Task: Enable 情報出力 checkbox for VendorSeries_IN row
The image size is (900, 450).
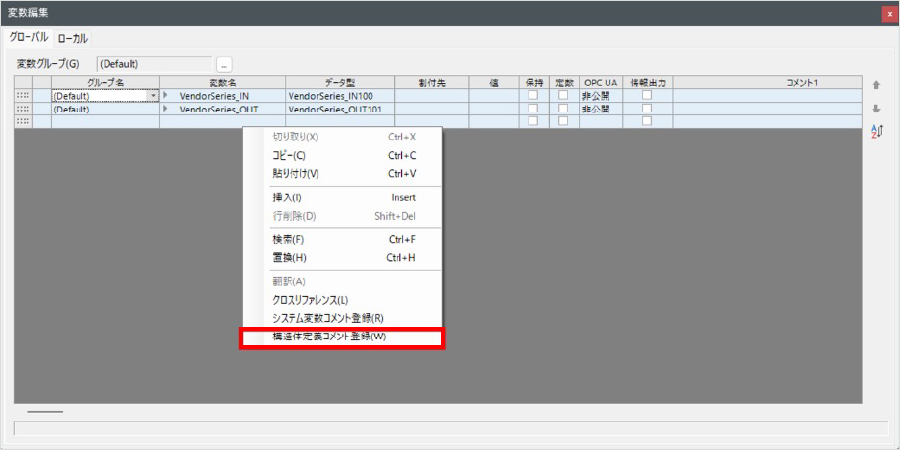Action: pos(647,96)
